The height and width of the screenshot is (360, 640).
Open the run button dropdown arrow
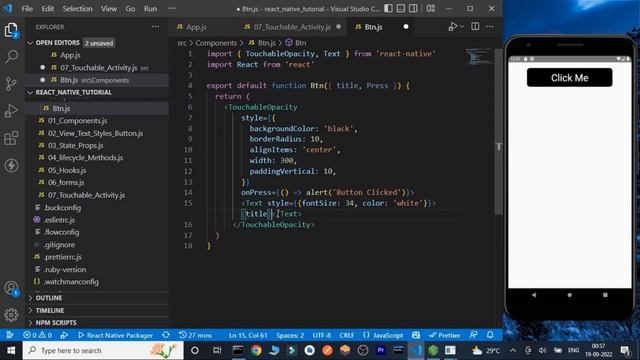point(462,27)
